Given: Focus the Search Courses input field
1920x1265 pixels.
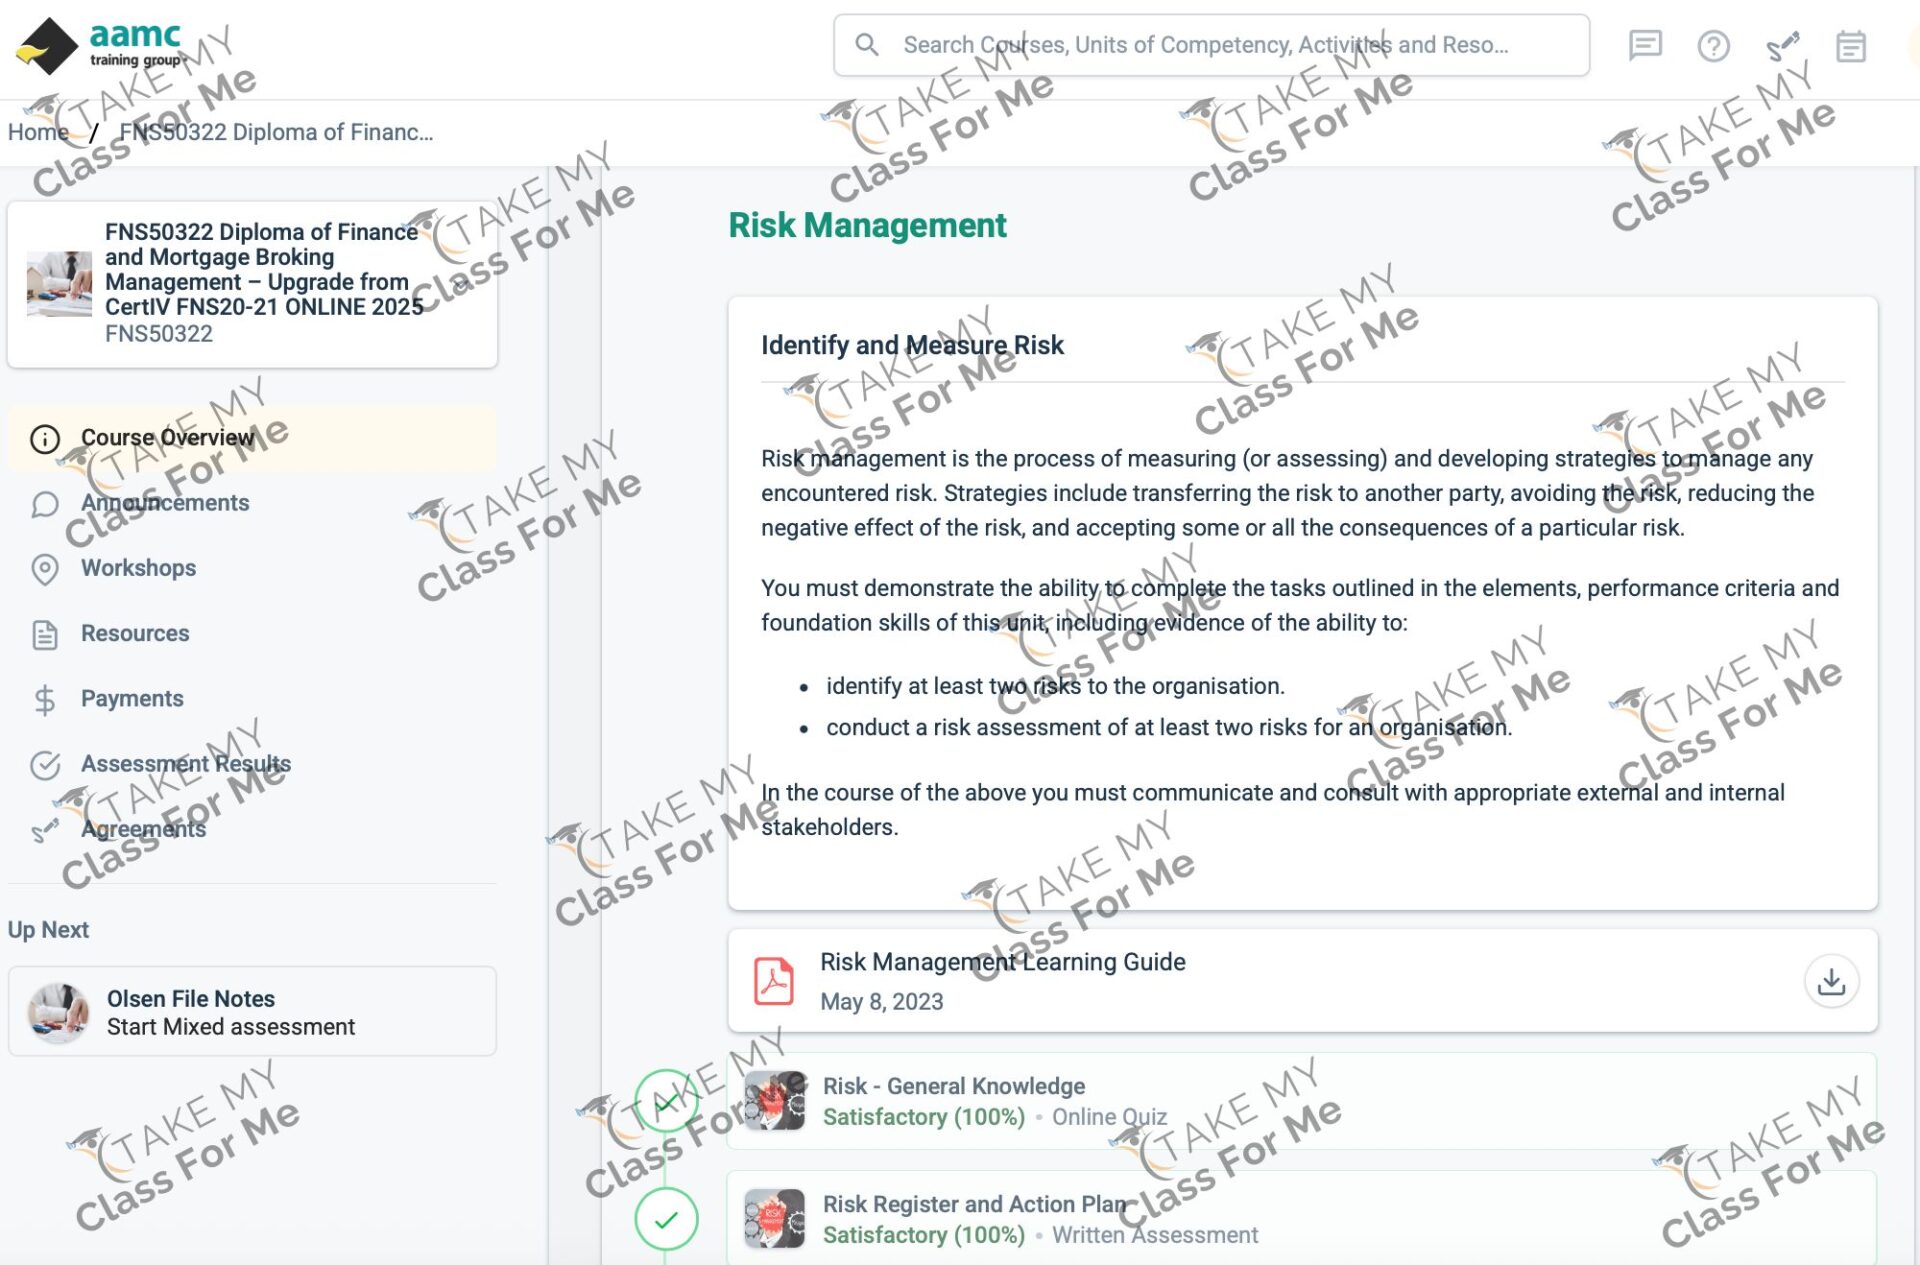Looking at the screenshot, I should pyautogui.click(x=1211, y=45).
